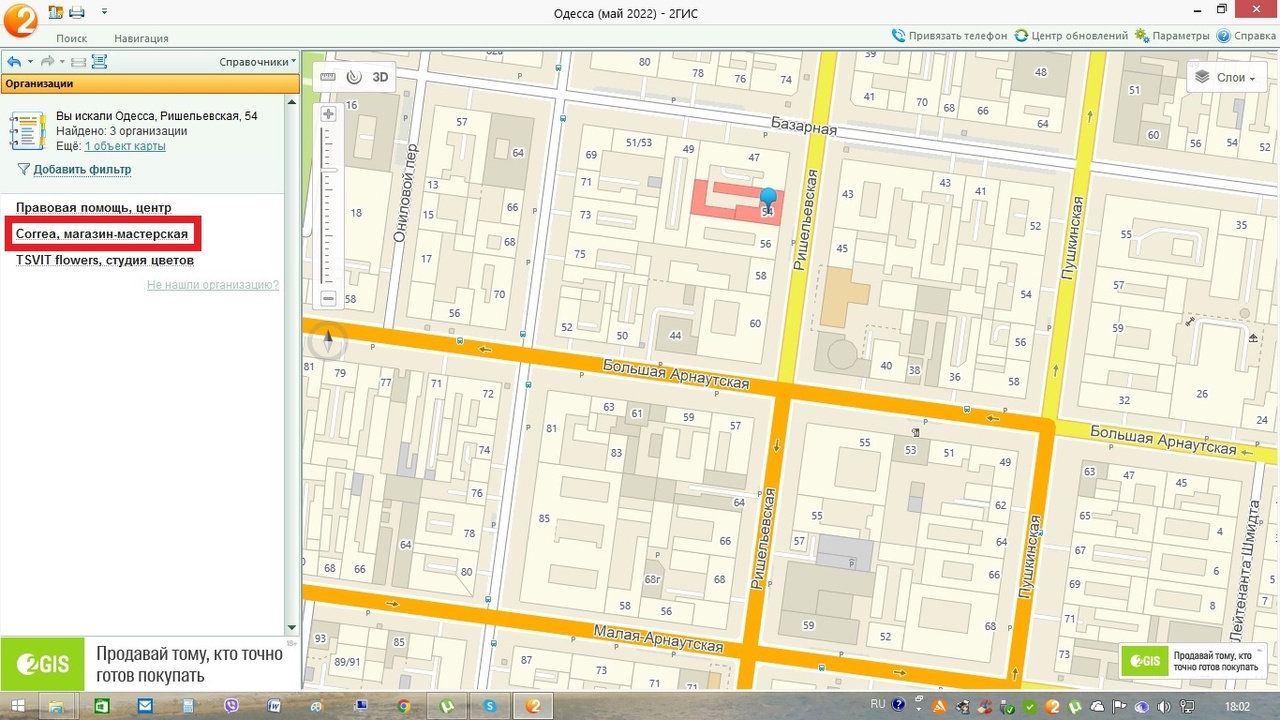Toggle 3D map view
Screen dimensions: 1280x720
pyautogui.click(x=380, y=76)
